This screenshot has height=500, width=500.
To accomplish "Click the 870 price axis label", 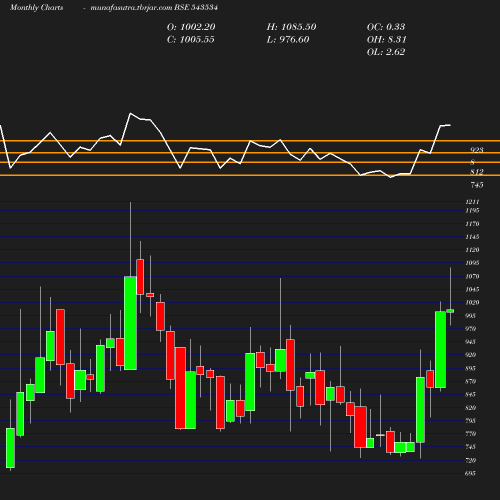I will (470, 381).
